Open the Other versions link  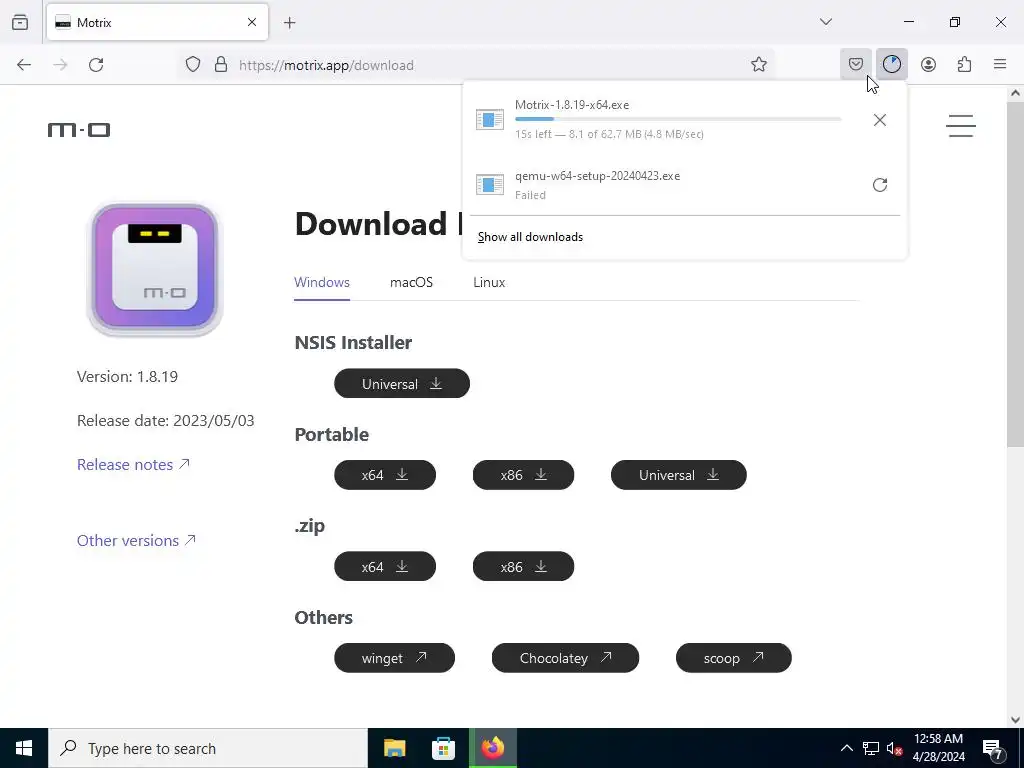[x=136, y=541]
